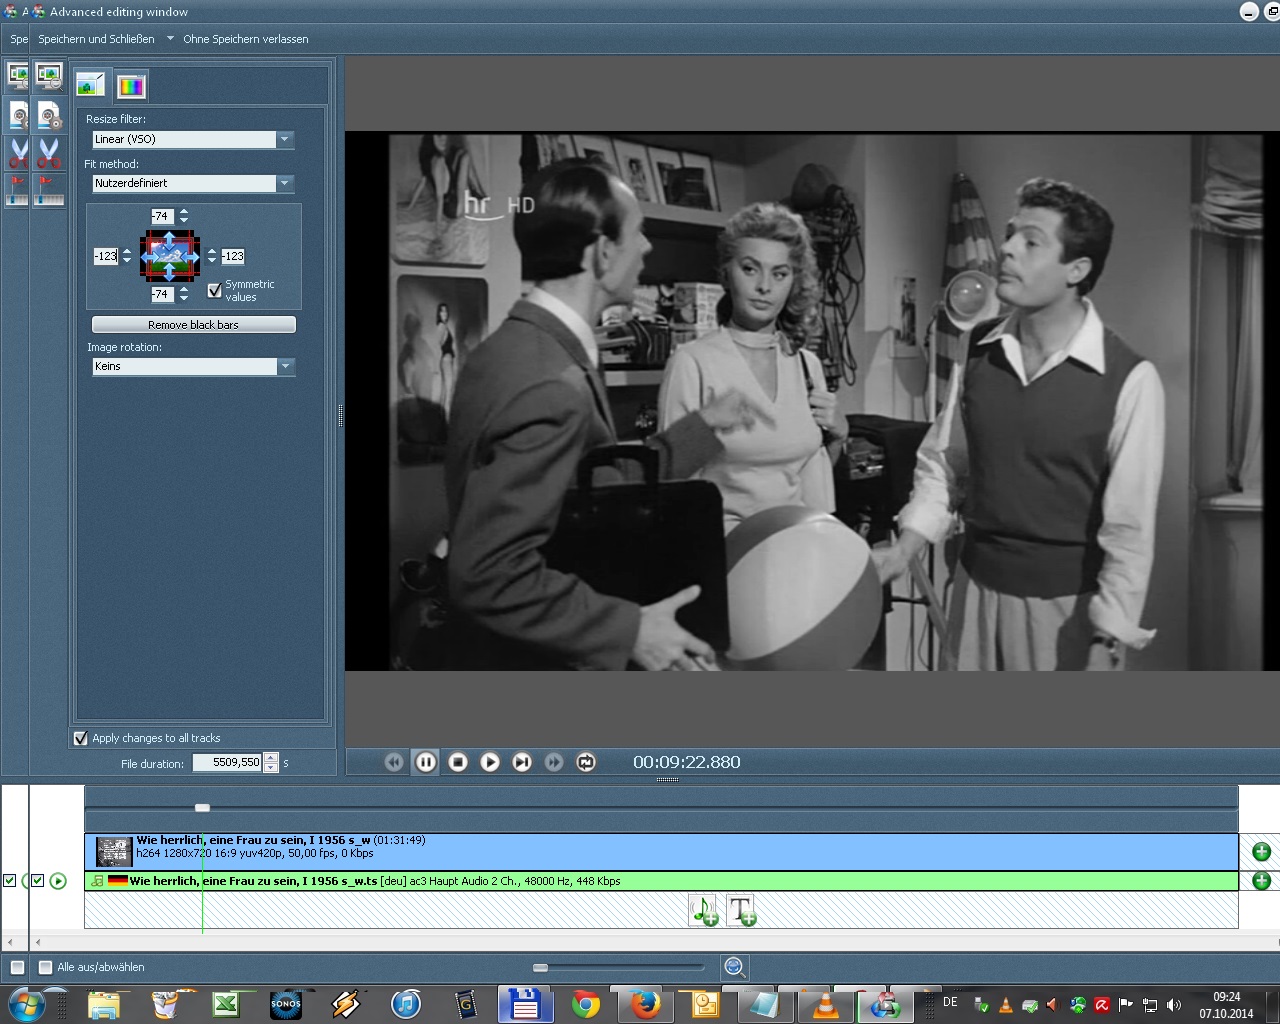The height and width of the screenshot is (1024, 1280).
Task: Decrease the bottom crop value with down arrow
Action: (184, 298)
